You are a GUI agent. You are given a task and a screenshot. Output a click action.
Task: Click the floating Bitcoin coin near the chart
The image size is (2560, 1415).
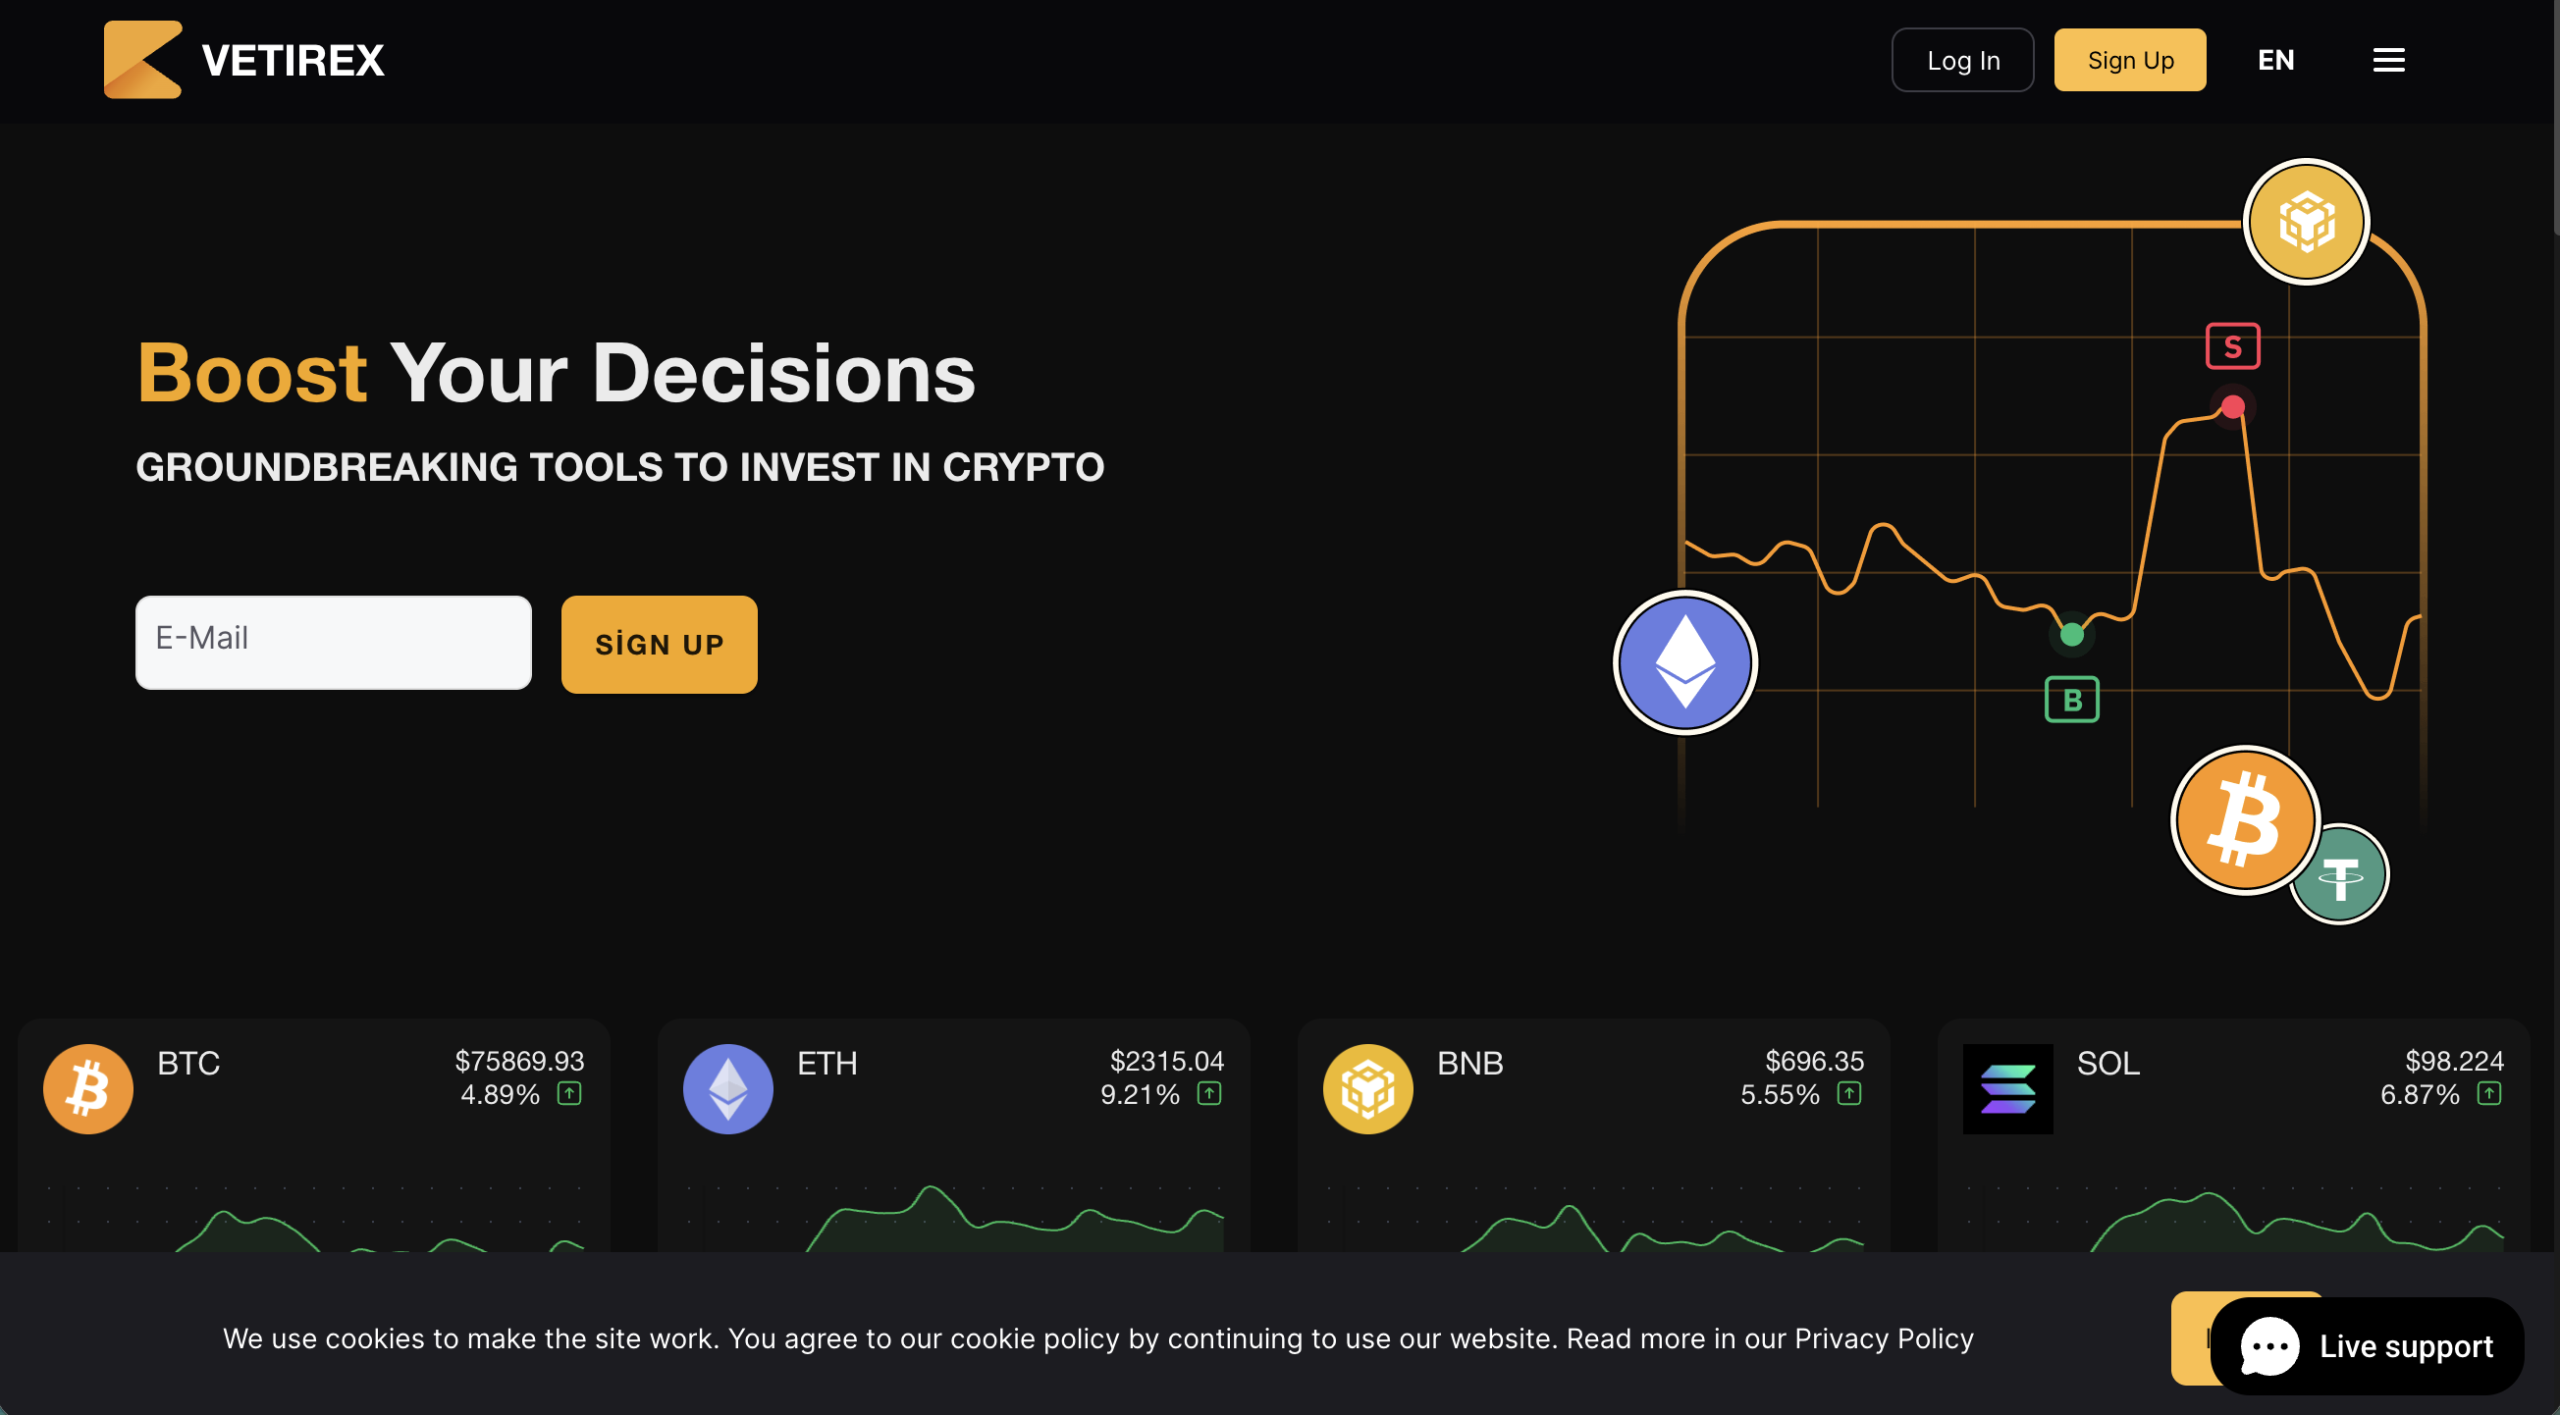click(2246, 820)
